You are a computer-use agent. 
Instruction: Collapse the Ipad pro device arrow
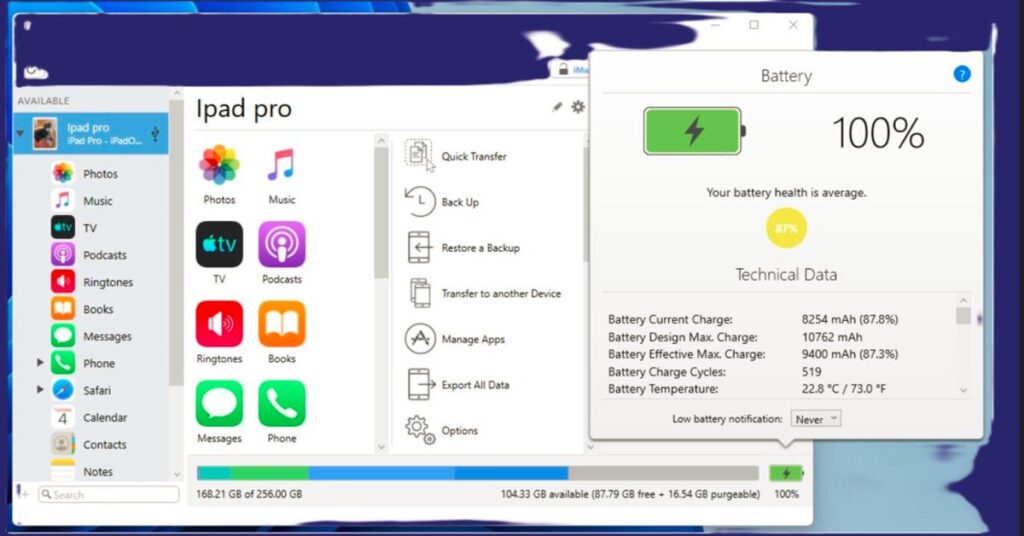coord(20,133)
